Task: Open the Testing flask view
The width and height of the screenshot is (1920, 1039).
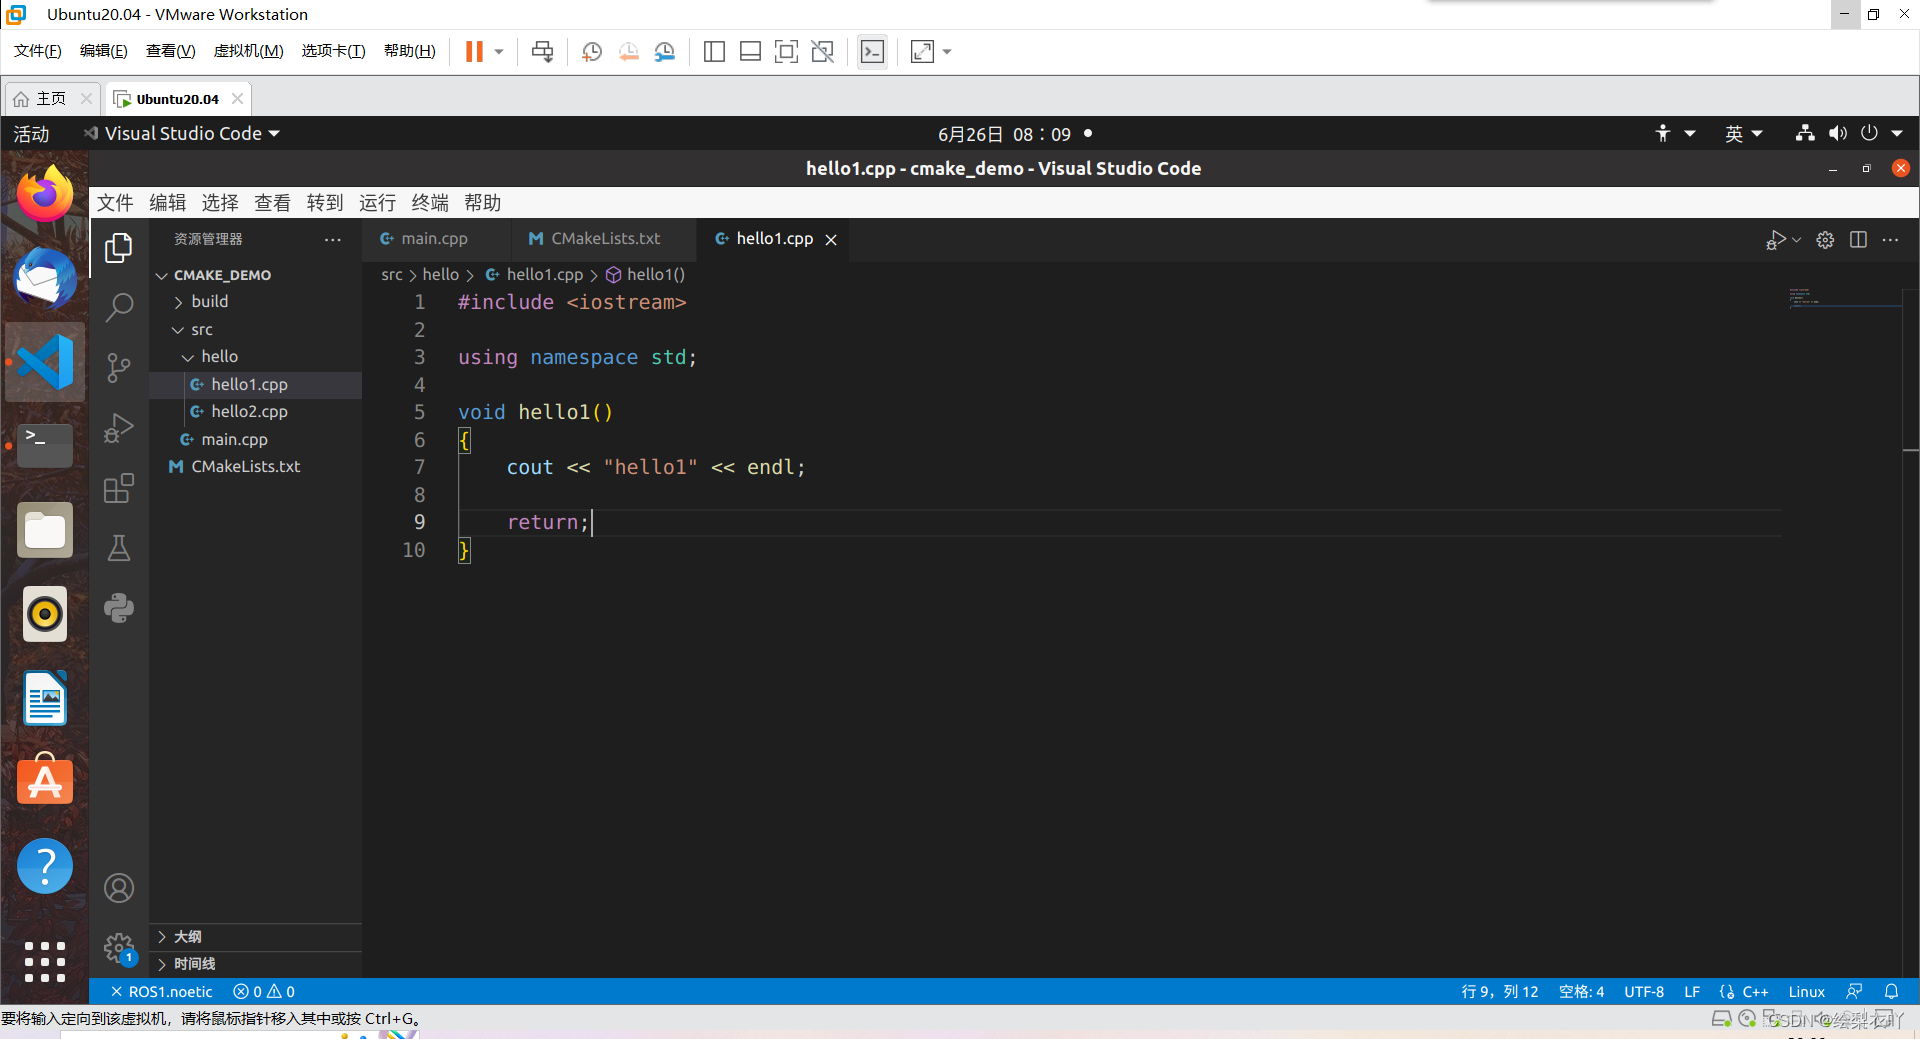Action: coord(119,548)
